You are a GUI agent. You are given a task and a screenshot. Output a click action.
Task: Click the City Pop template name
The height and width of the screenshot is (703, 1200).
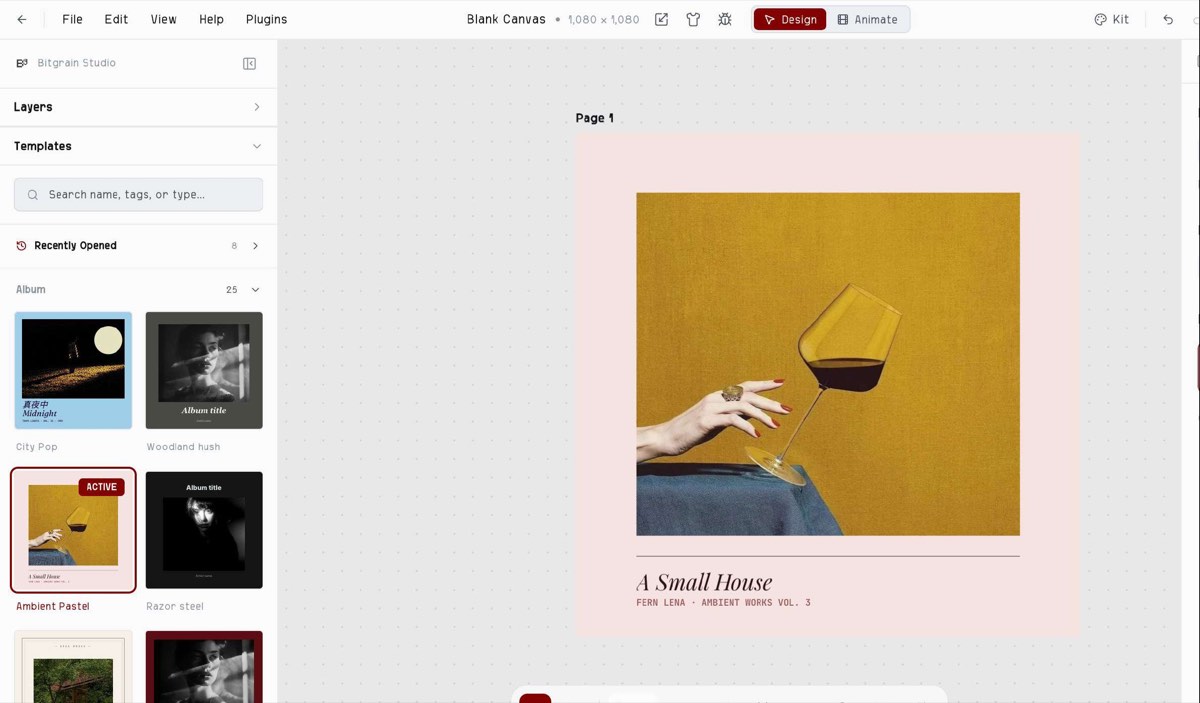tap(37, 447)
